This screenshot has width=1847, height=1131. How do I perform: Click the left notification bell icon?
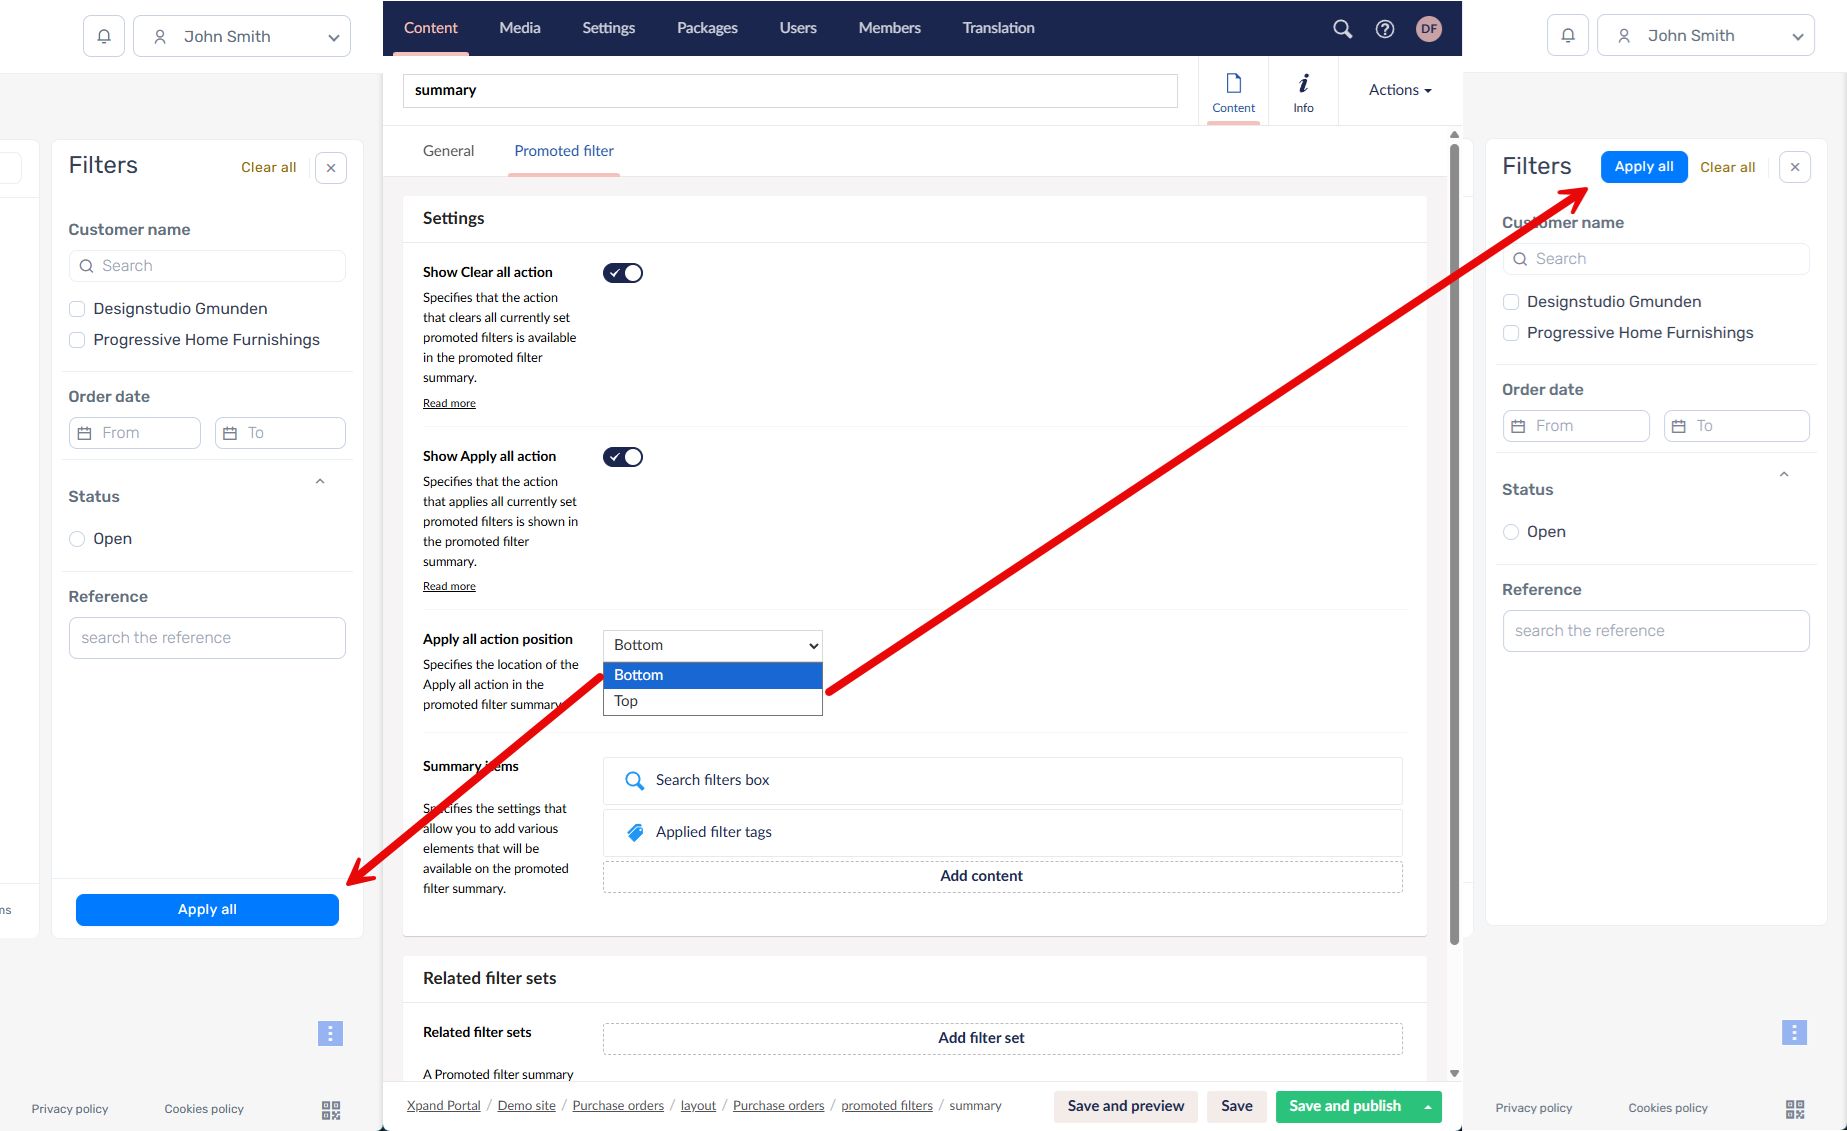(x=104, y=37)
